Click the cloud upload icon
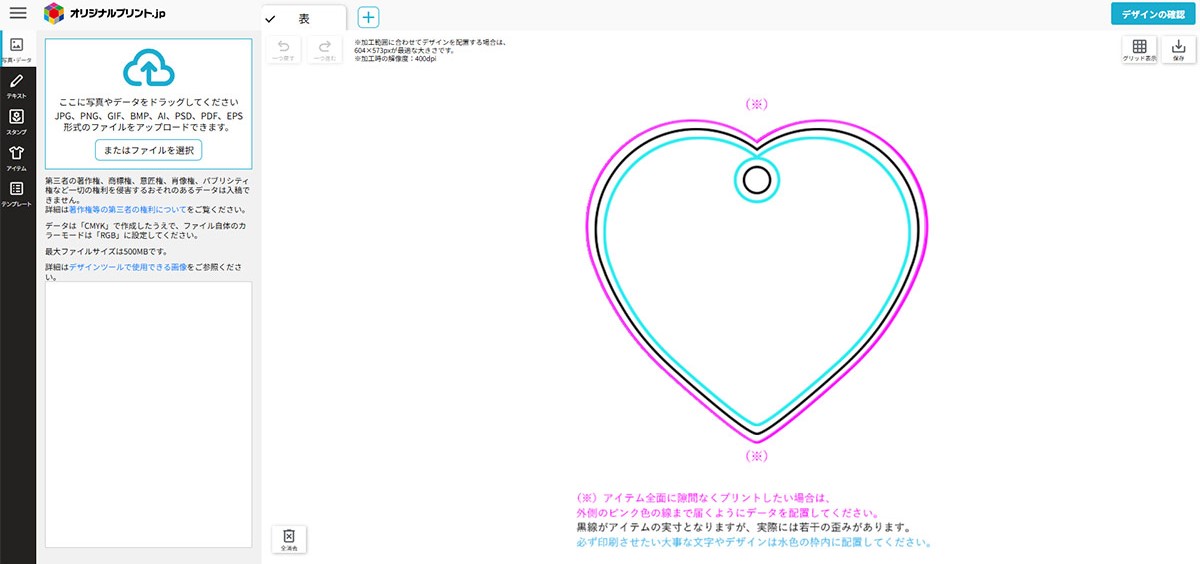 pos(148,69)
